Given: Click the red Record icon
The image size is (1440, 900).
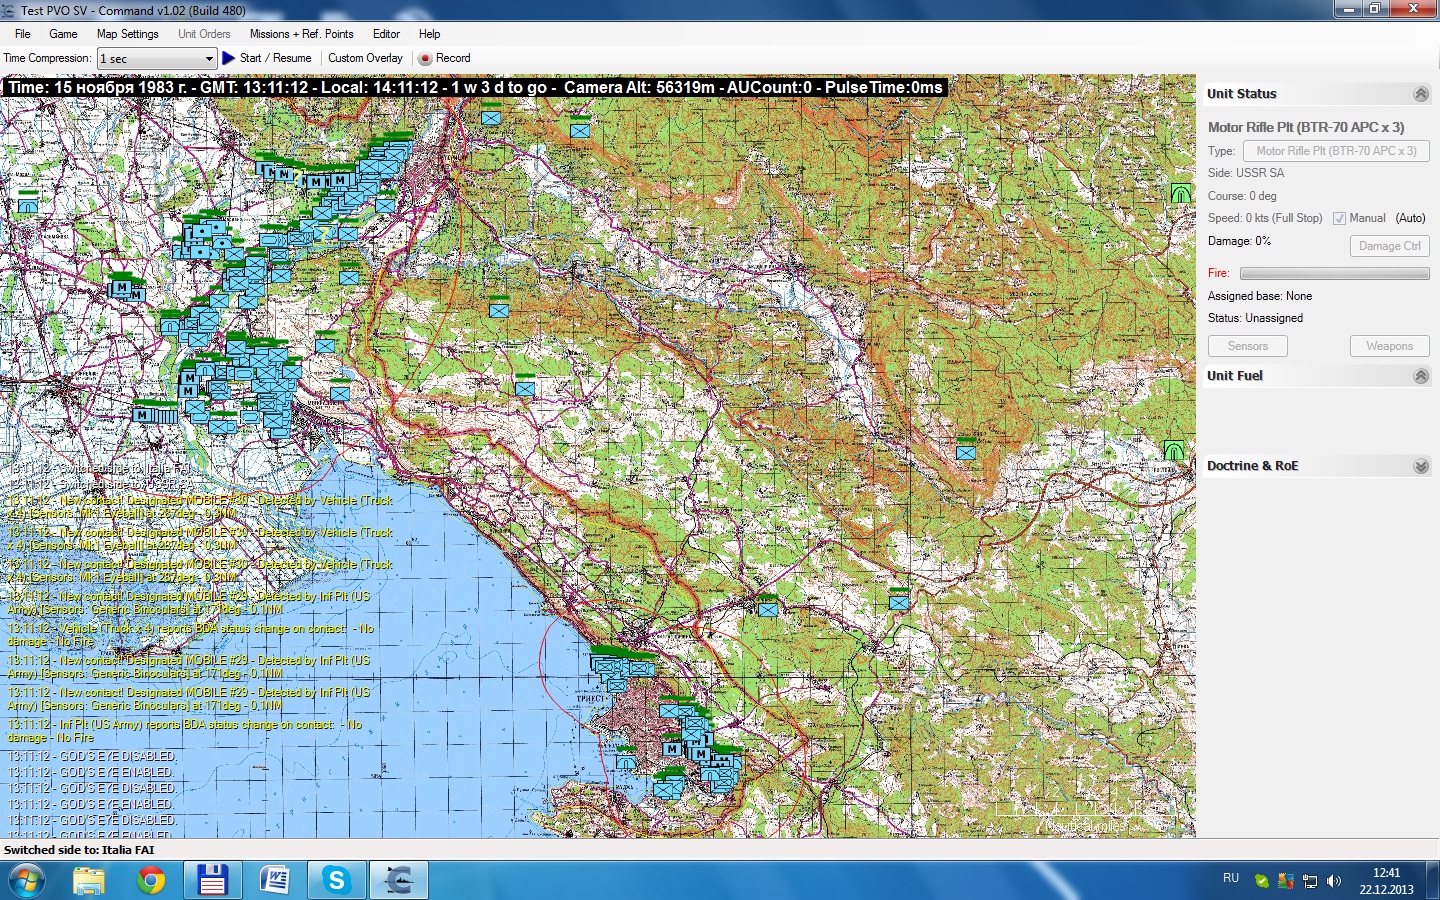Looking at the screenshot, I should pos(425,58).
